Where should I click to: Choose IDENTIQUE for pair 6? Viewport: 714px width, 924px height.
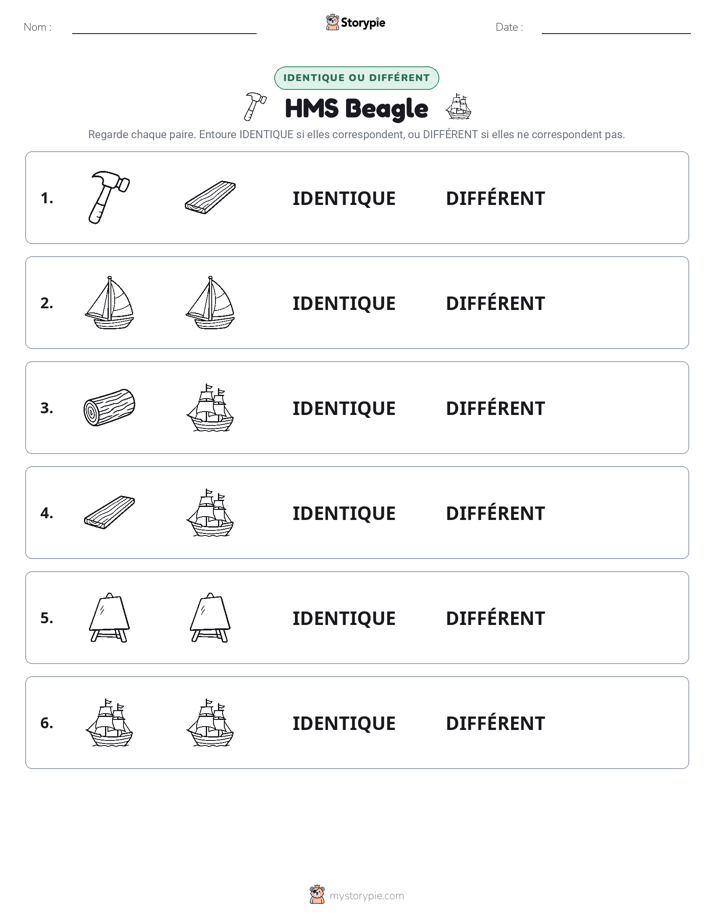(x=344, y=723)
